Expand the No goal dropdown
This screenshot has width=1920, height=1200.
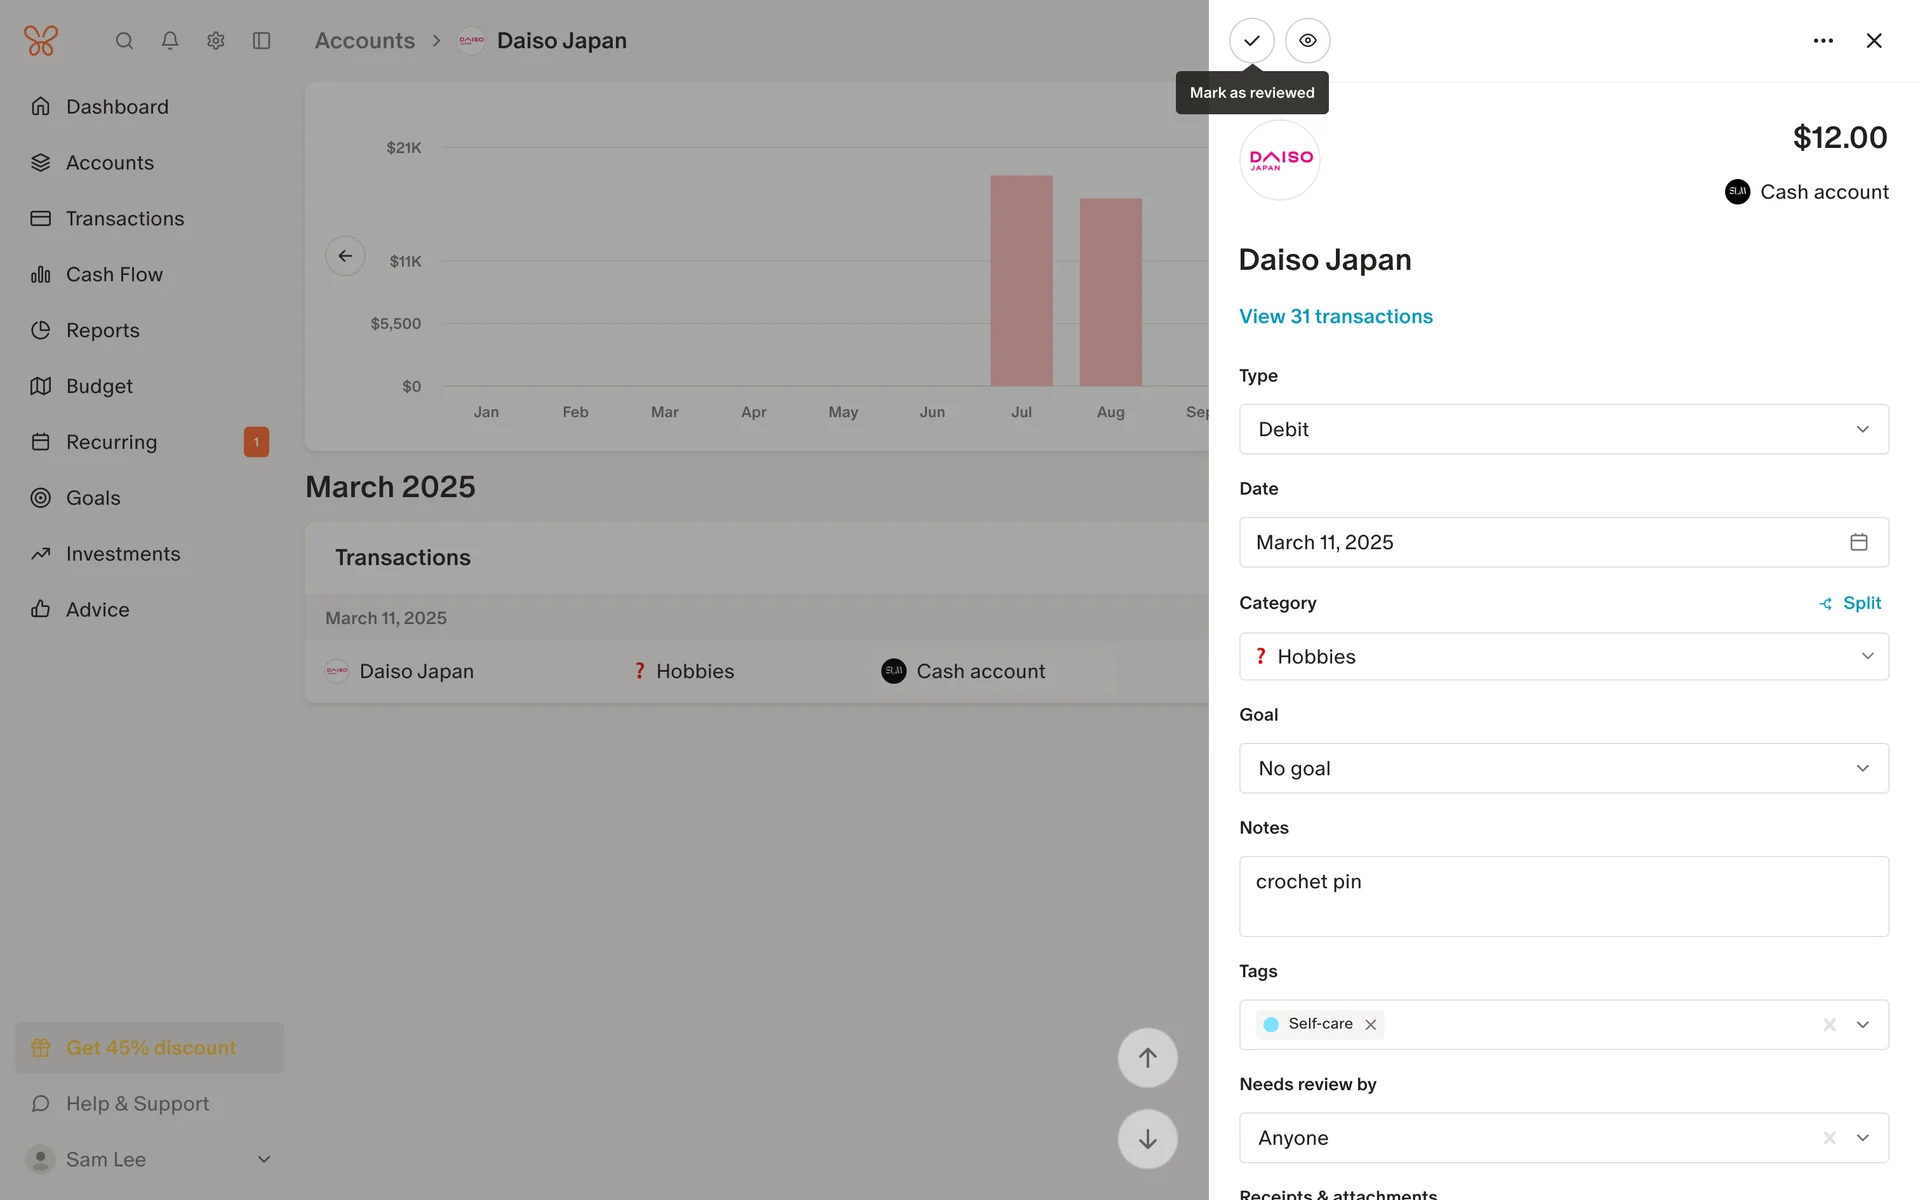(1563, 768)
